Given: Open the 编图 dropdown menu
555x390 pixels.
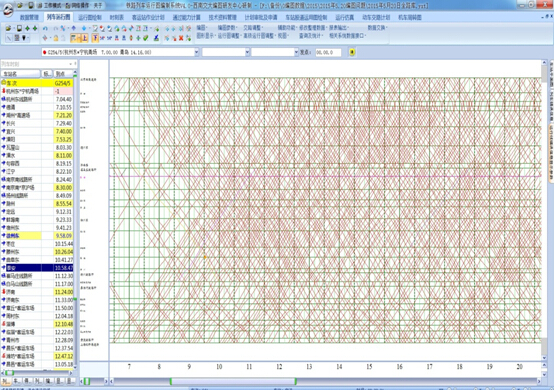Looking at the screenshot, I should coord(202,28).
